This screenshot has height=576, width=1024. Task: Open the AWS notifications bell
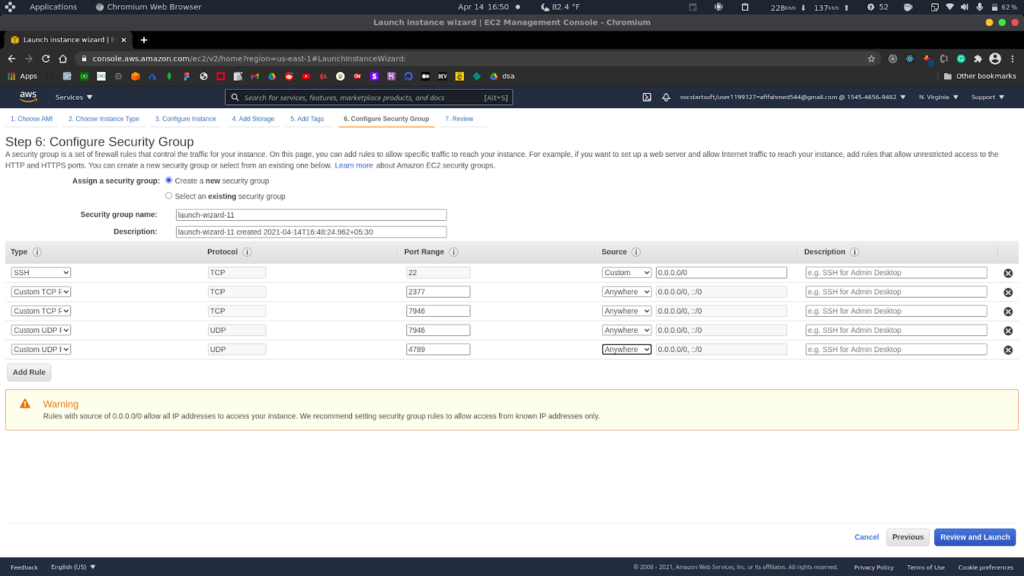666,97
